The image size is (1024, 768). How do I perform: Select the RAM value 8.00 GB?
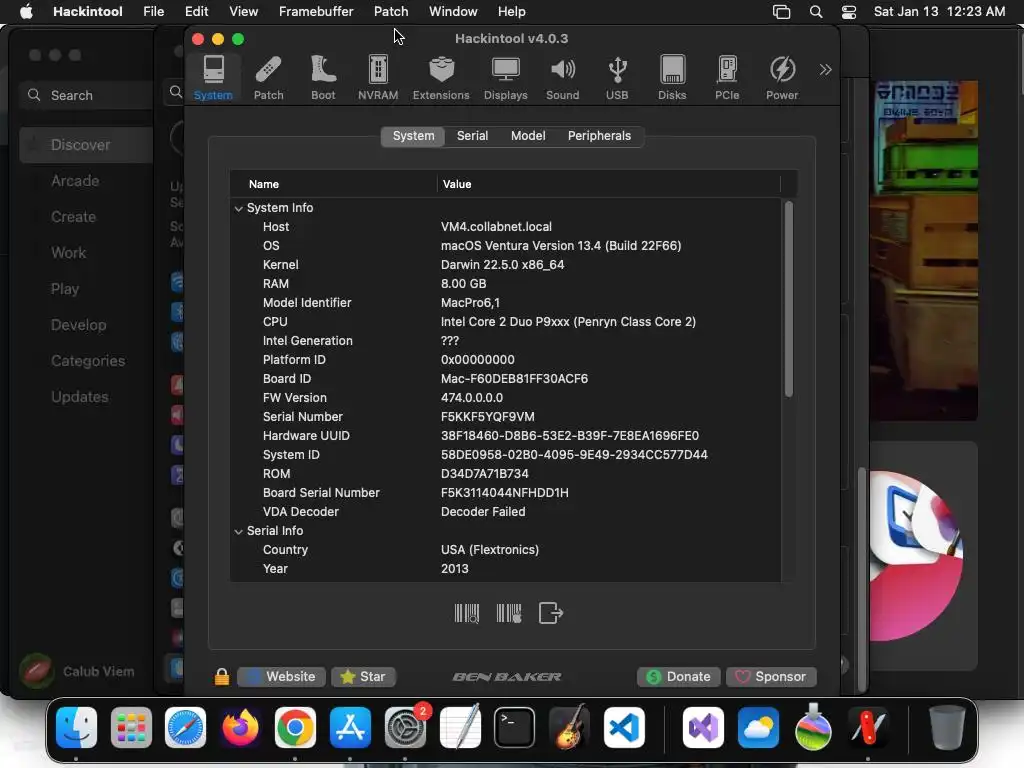pos(464,283)
